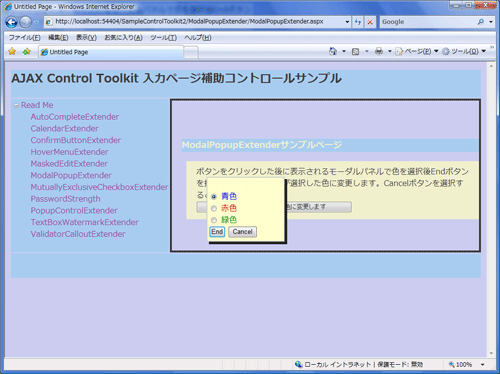Click the ModalPopupExtenderサンプルページ heading
This screenshot has width=500, height=374.
pos(262,145)
